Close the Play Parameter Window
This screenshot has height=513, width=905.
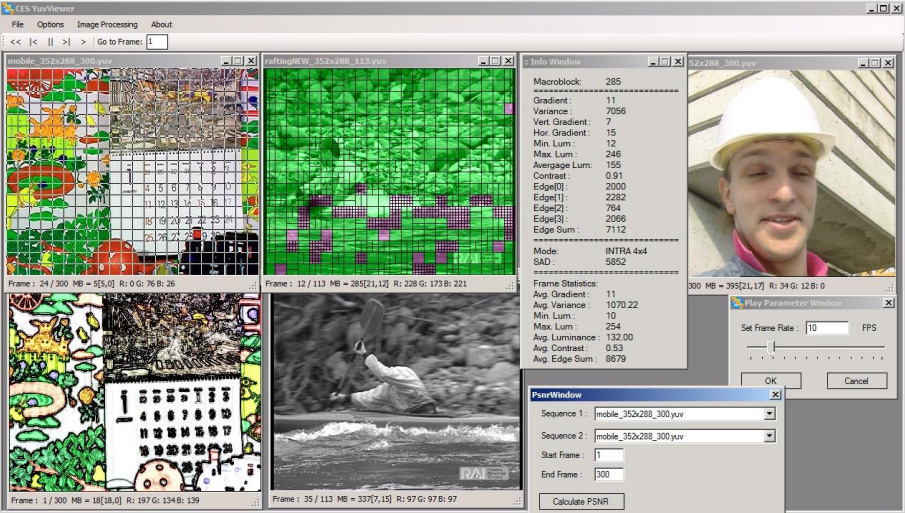coord(889,303)
